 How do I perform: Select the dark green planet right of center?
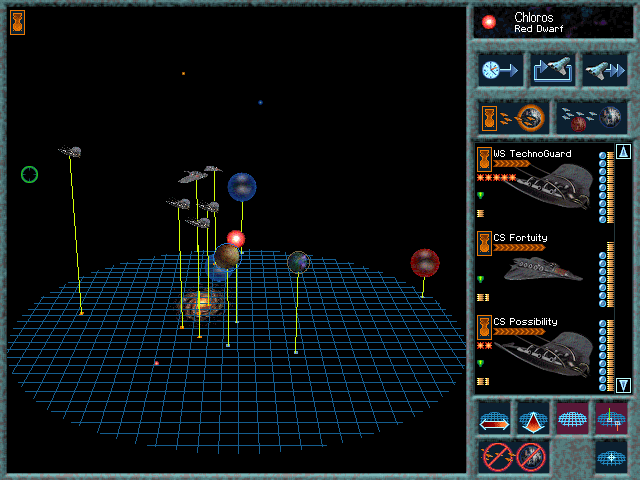[298, 262]
